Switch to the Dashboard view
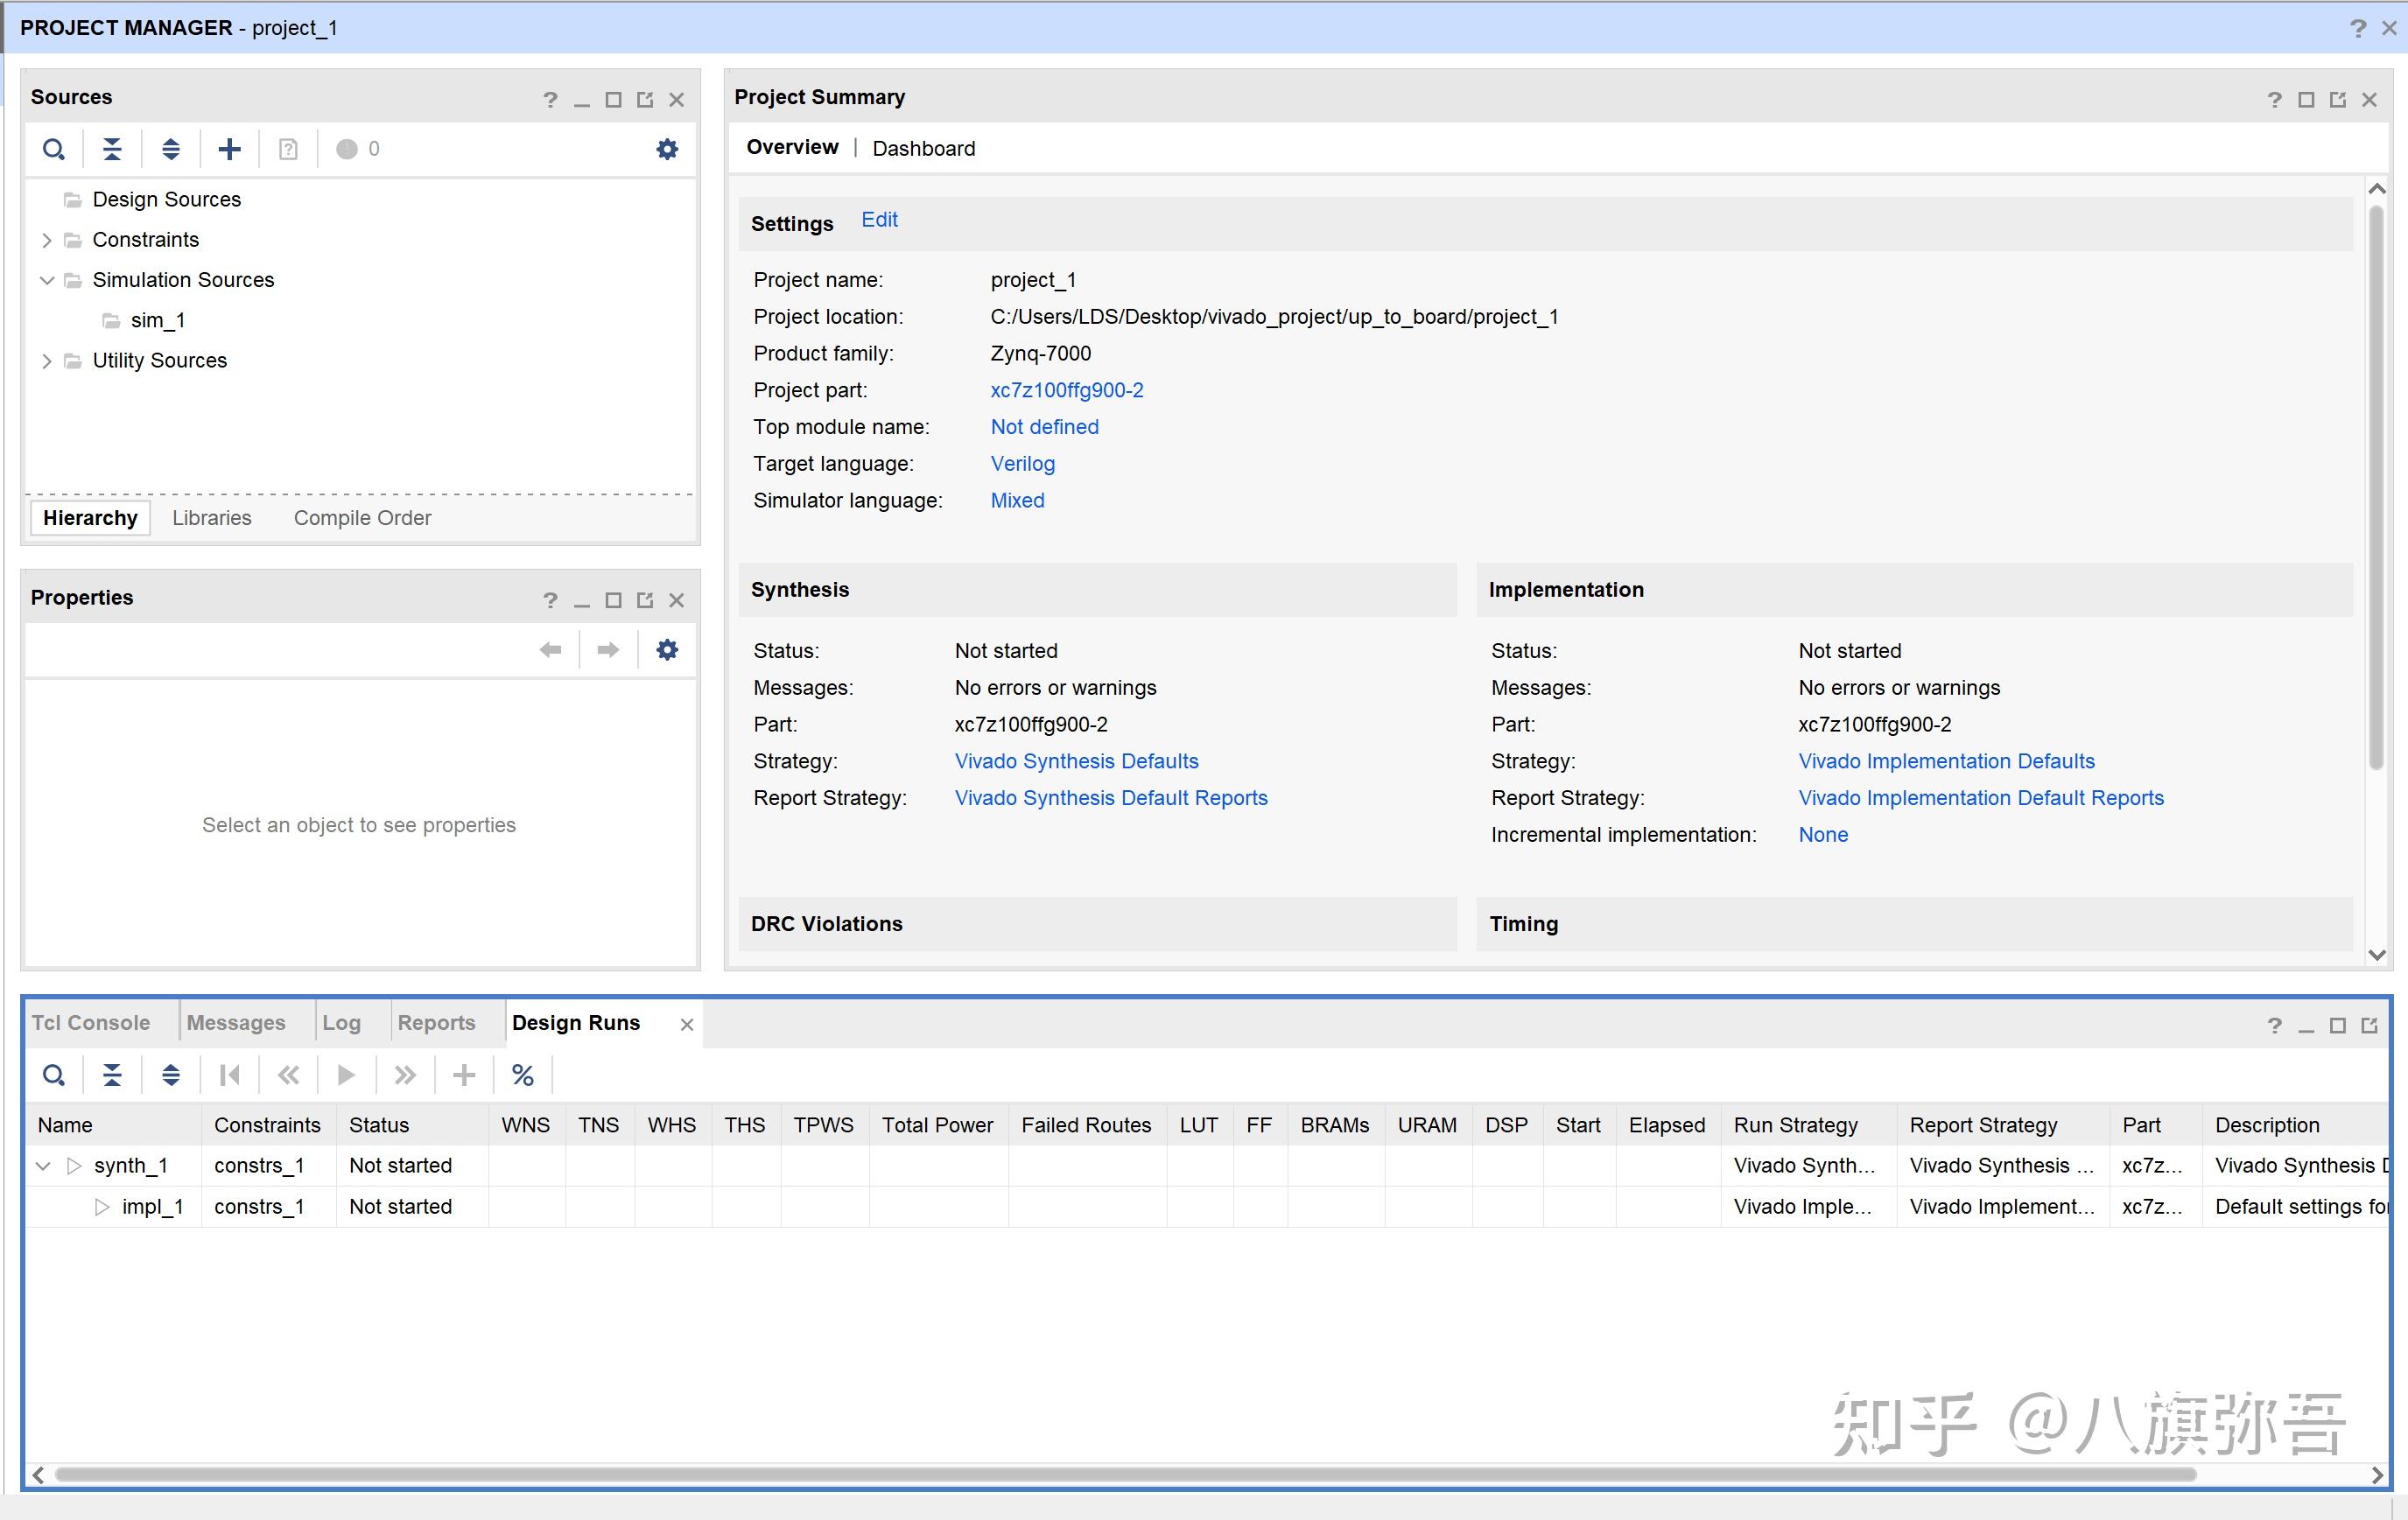This screenshot has height=1520, width=2408. (923, 148)
